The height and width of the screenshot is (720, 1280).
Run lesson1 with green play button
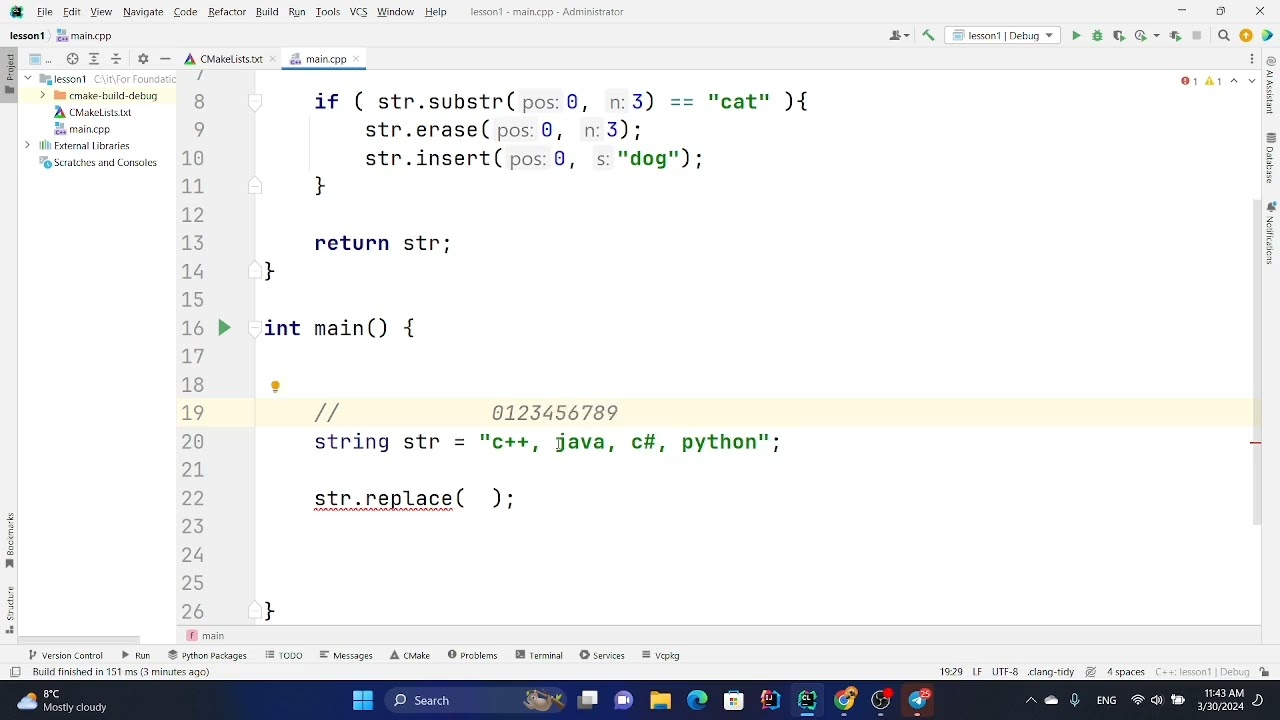click(x=1076, y=36)
